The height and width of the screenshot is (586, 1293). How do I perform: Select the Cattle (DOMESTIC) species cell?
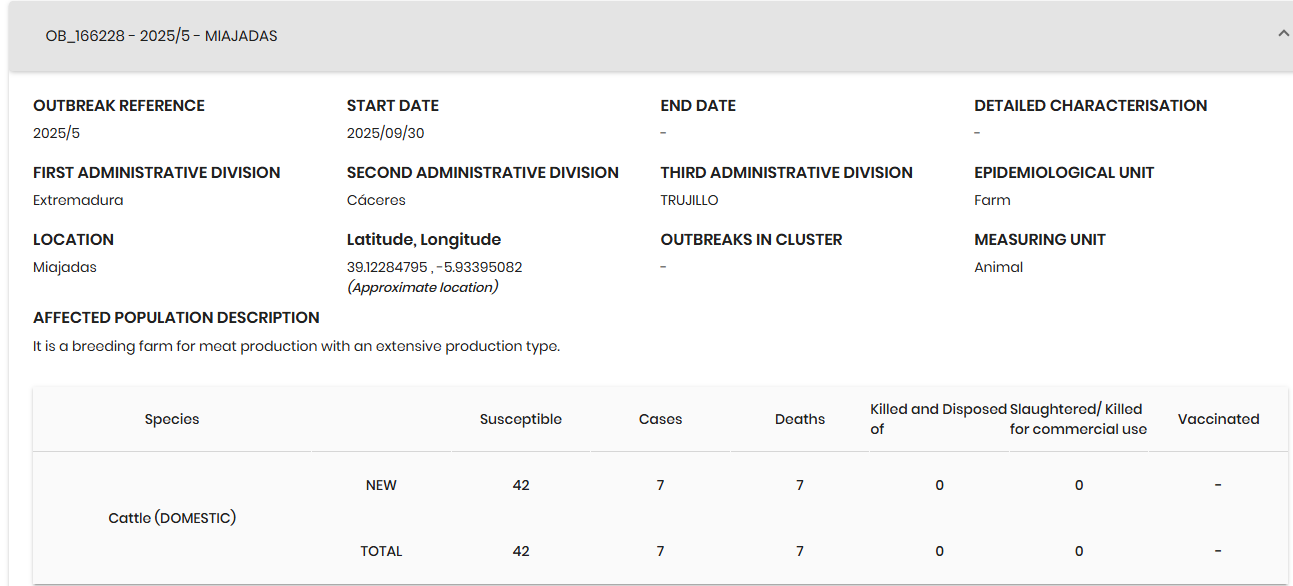(x=172, y=518)
